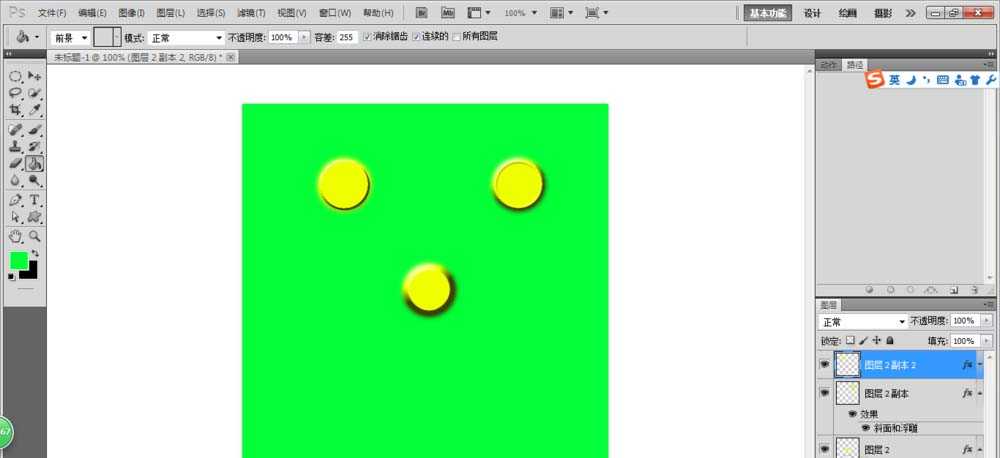This screenshot has height=458, width=1000.
Task: Select the Crop tool
Action: pyautogui.click(x=15, y=109)
